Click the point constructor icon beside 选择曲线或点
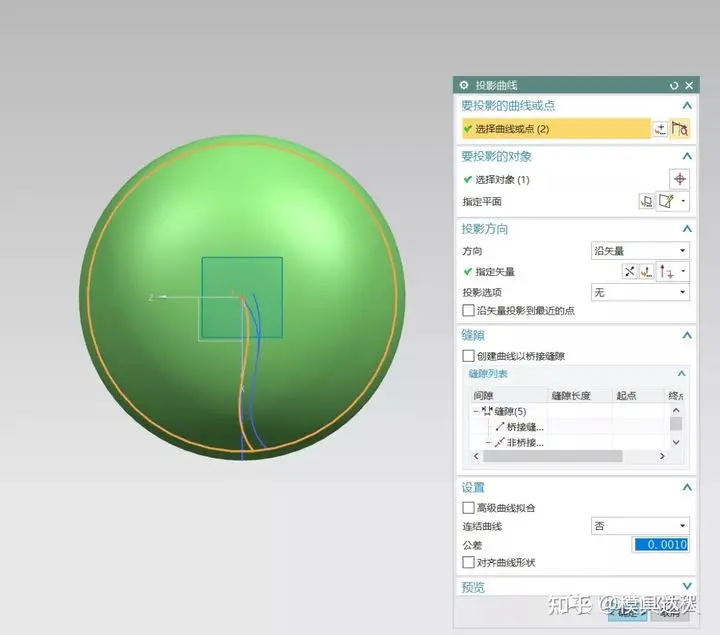This screenshot has width=720, height=635. coord(660,129)
